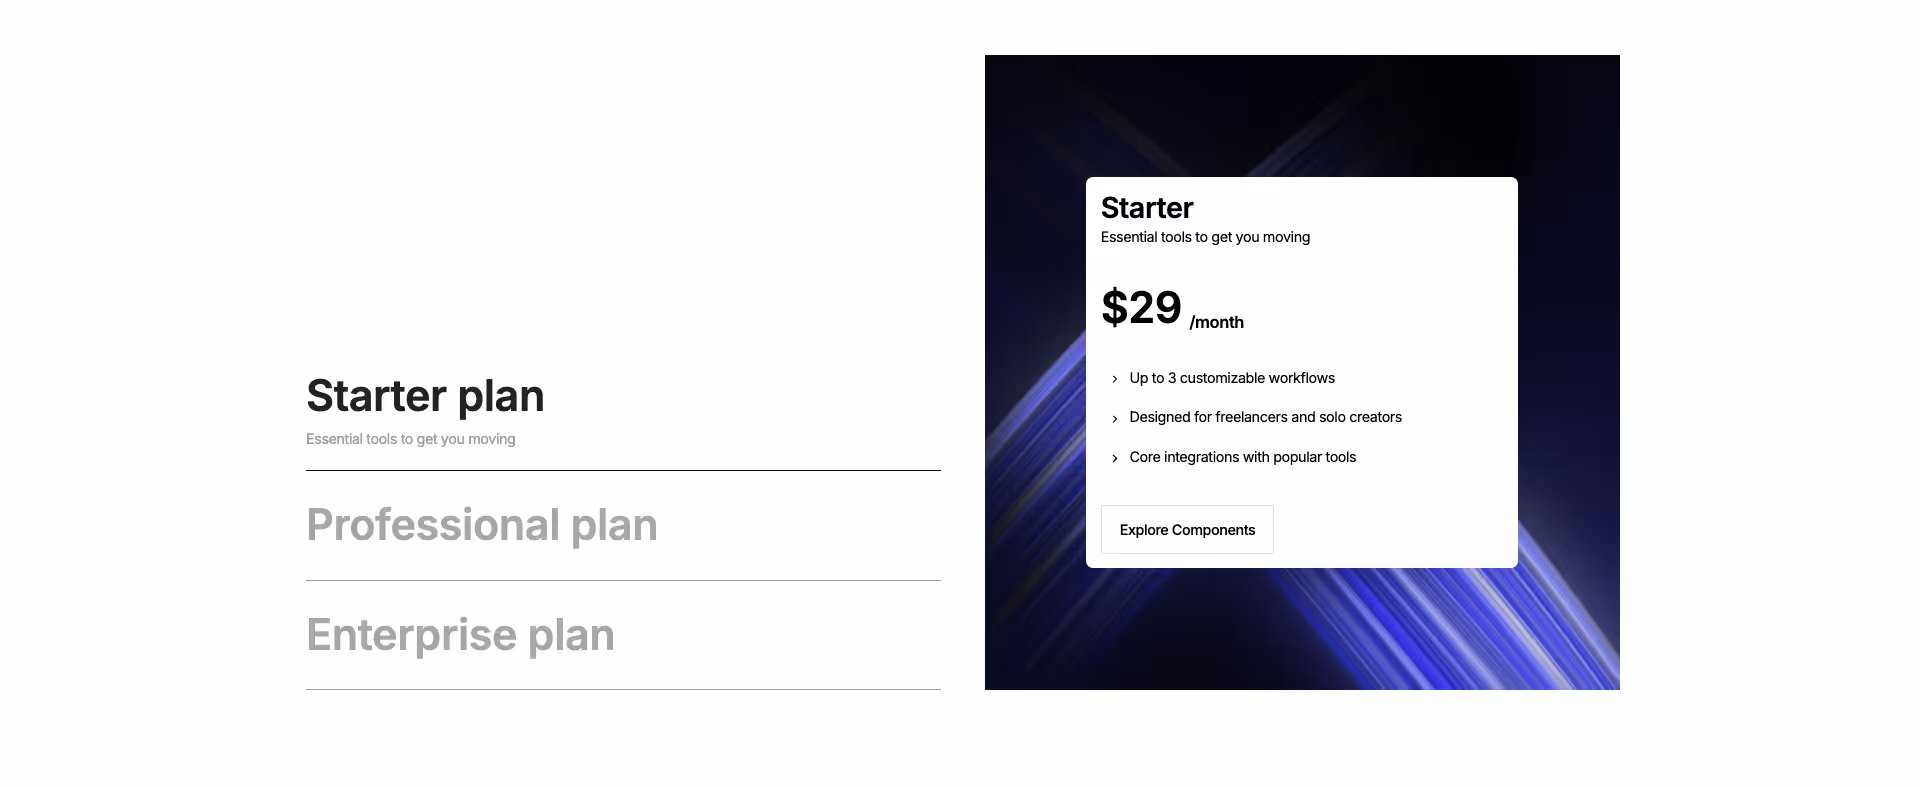Expand the "Core integrations with popular tools" item
Viewport: 1920px width, 787px height.
pos(1242,457)
